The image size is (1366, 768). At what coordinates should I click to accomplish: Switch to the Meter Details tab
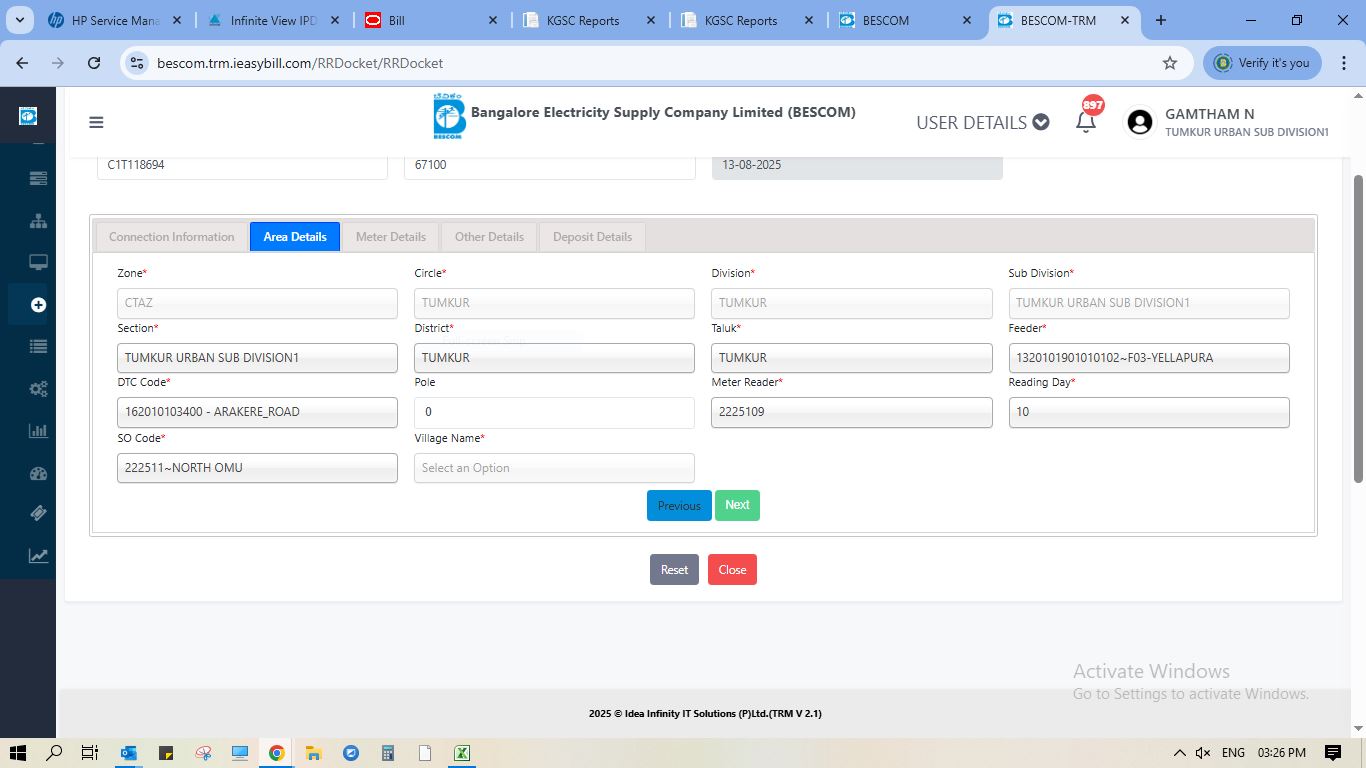390,237
